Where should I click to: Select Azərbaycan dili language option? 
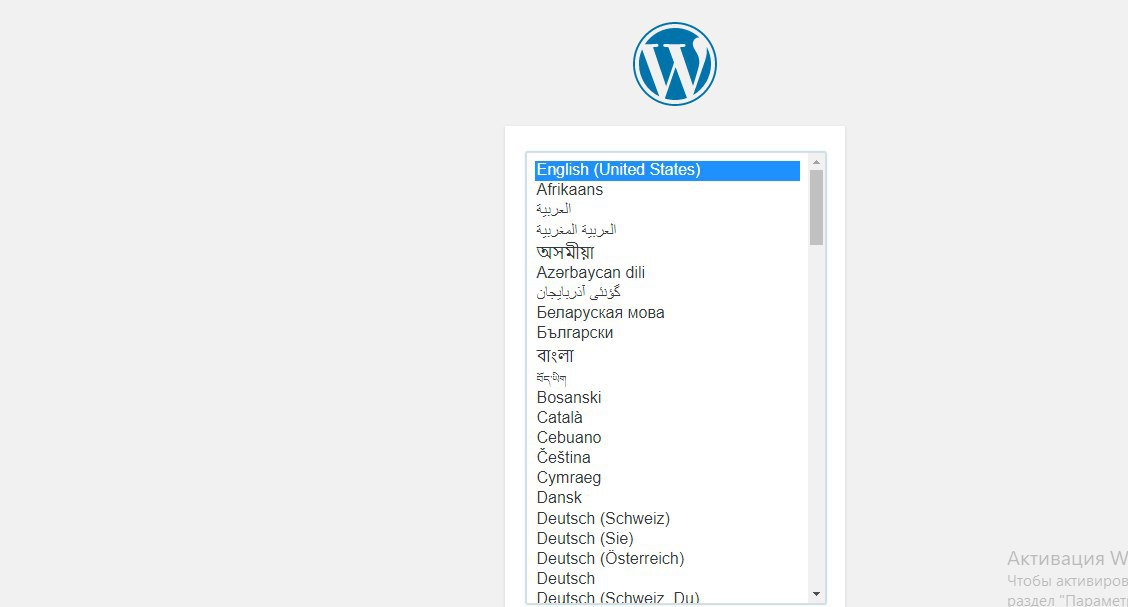point(667,273)
